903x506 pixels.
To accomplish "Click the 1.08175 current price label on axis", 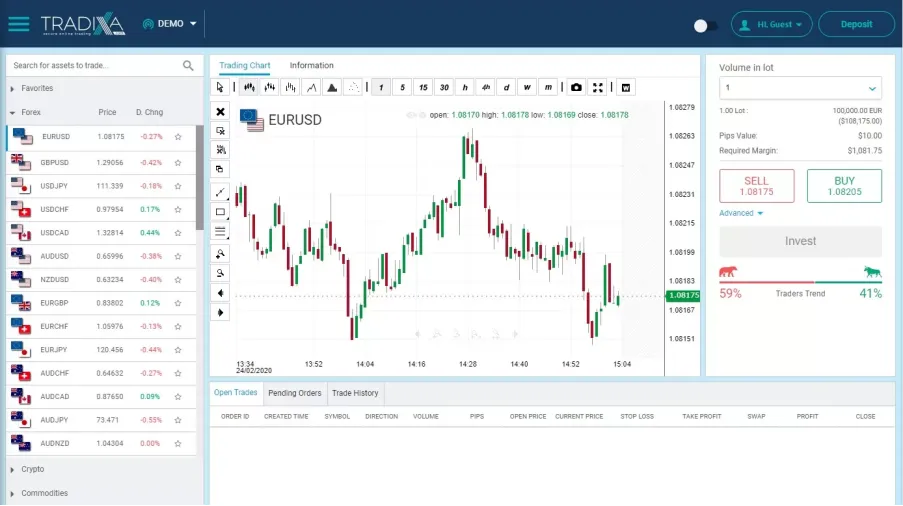I will [683, 295].
